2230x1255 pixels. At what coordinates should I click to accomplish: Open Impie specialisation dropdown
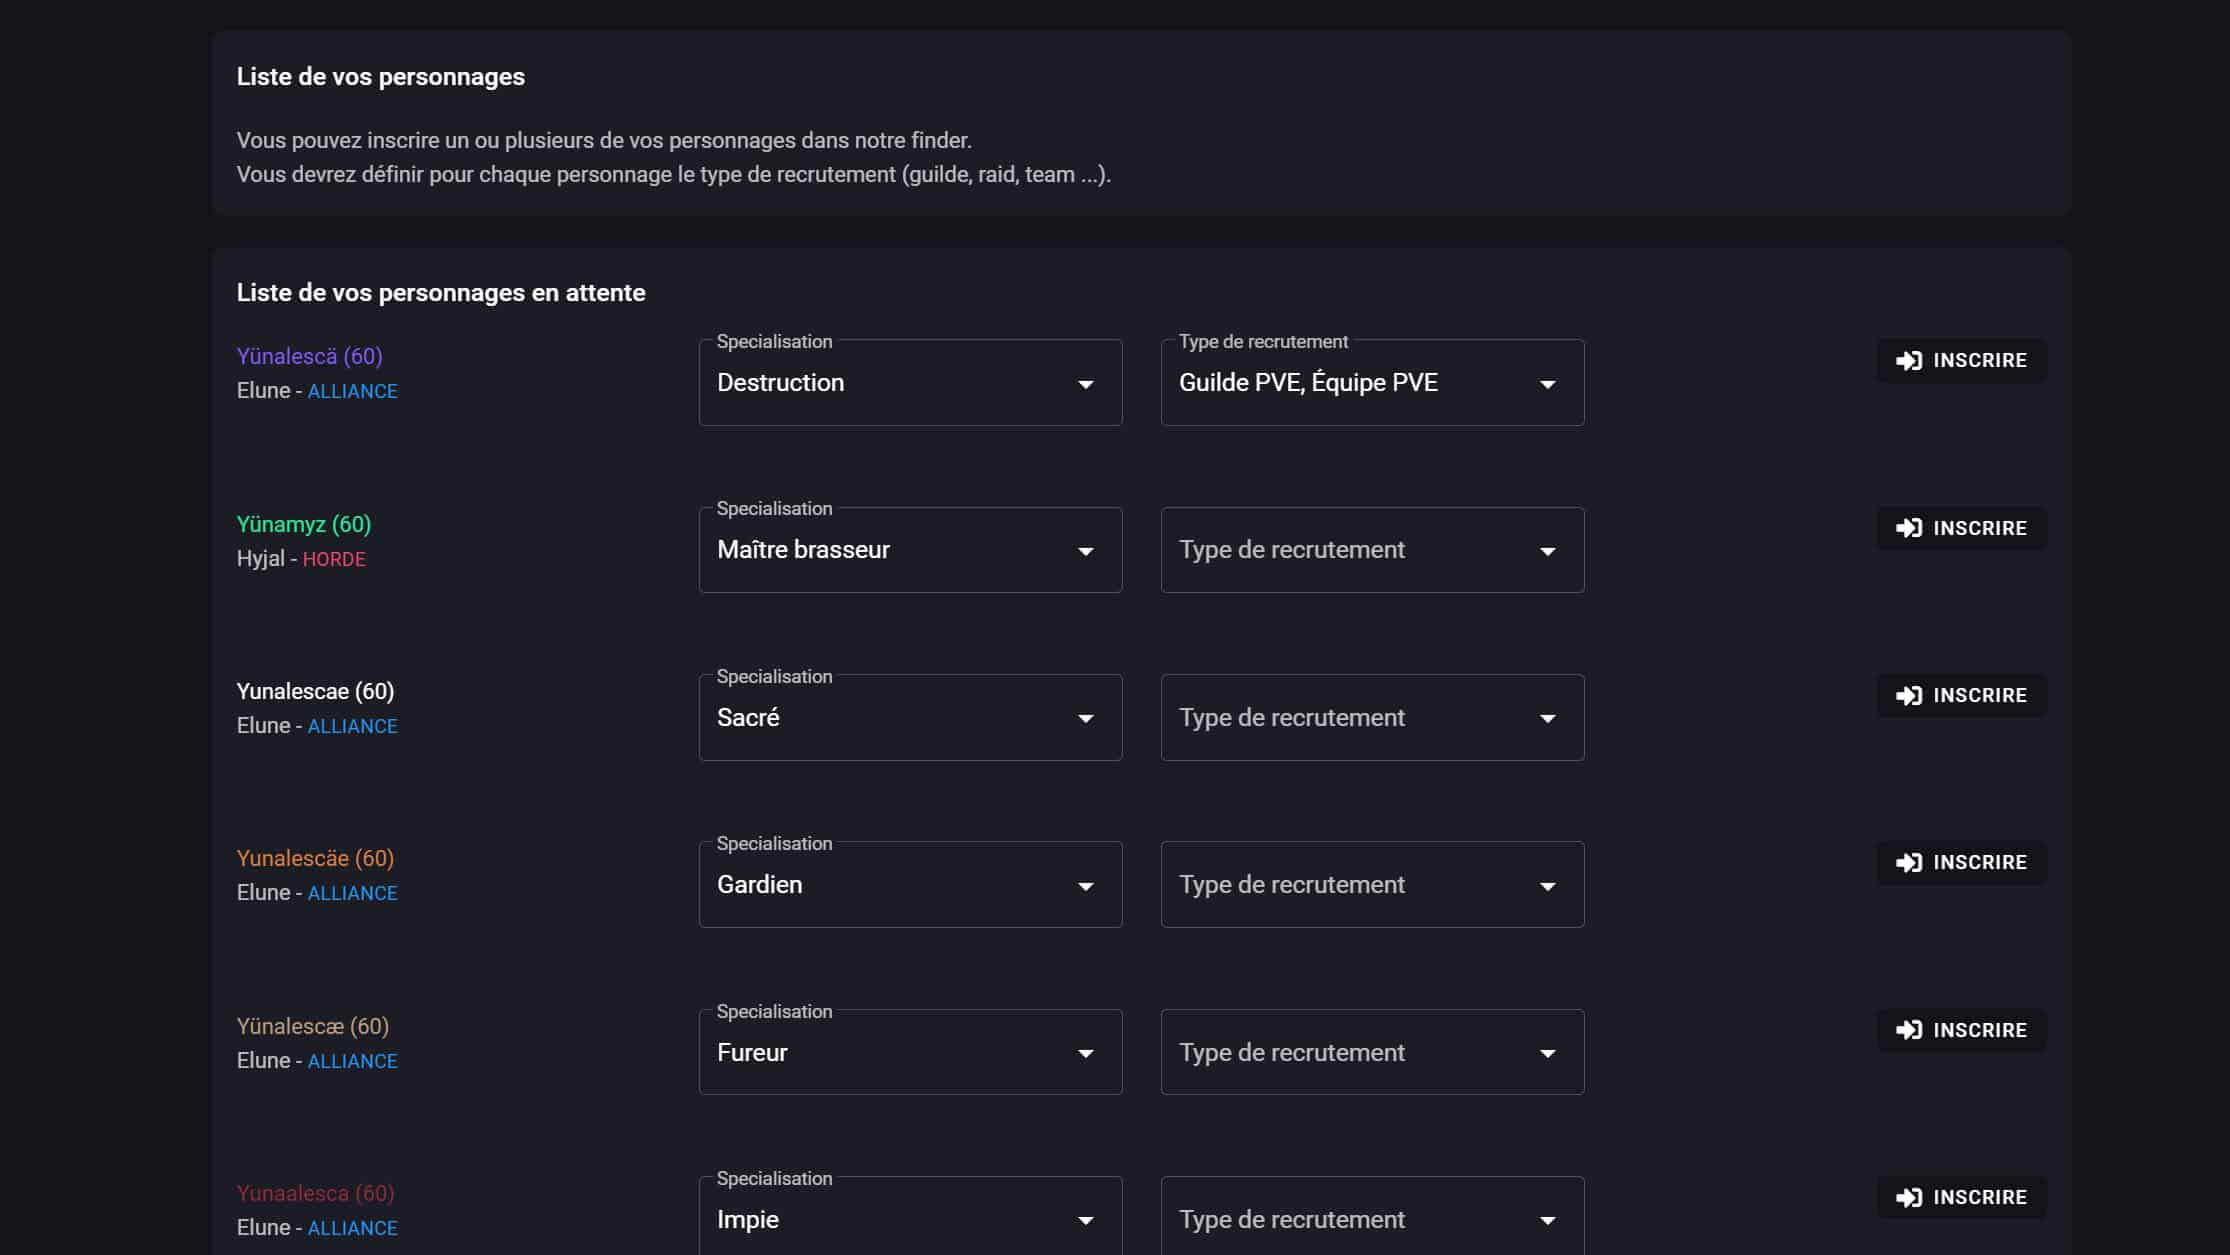909,1220
